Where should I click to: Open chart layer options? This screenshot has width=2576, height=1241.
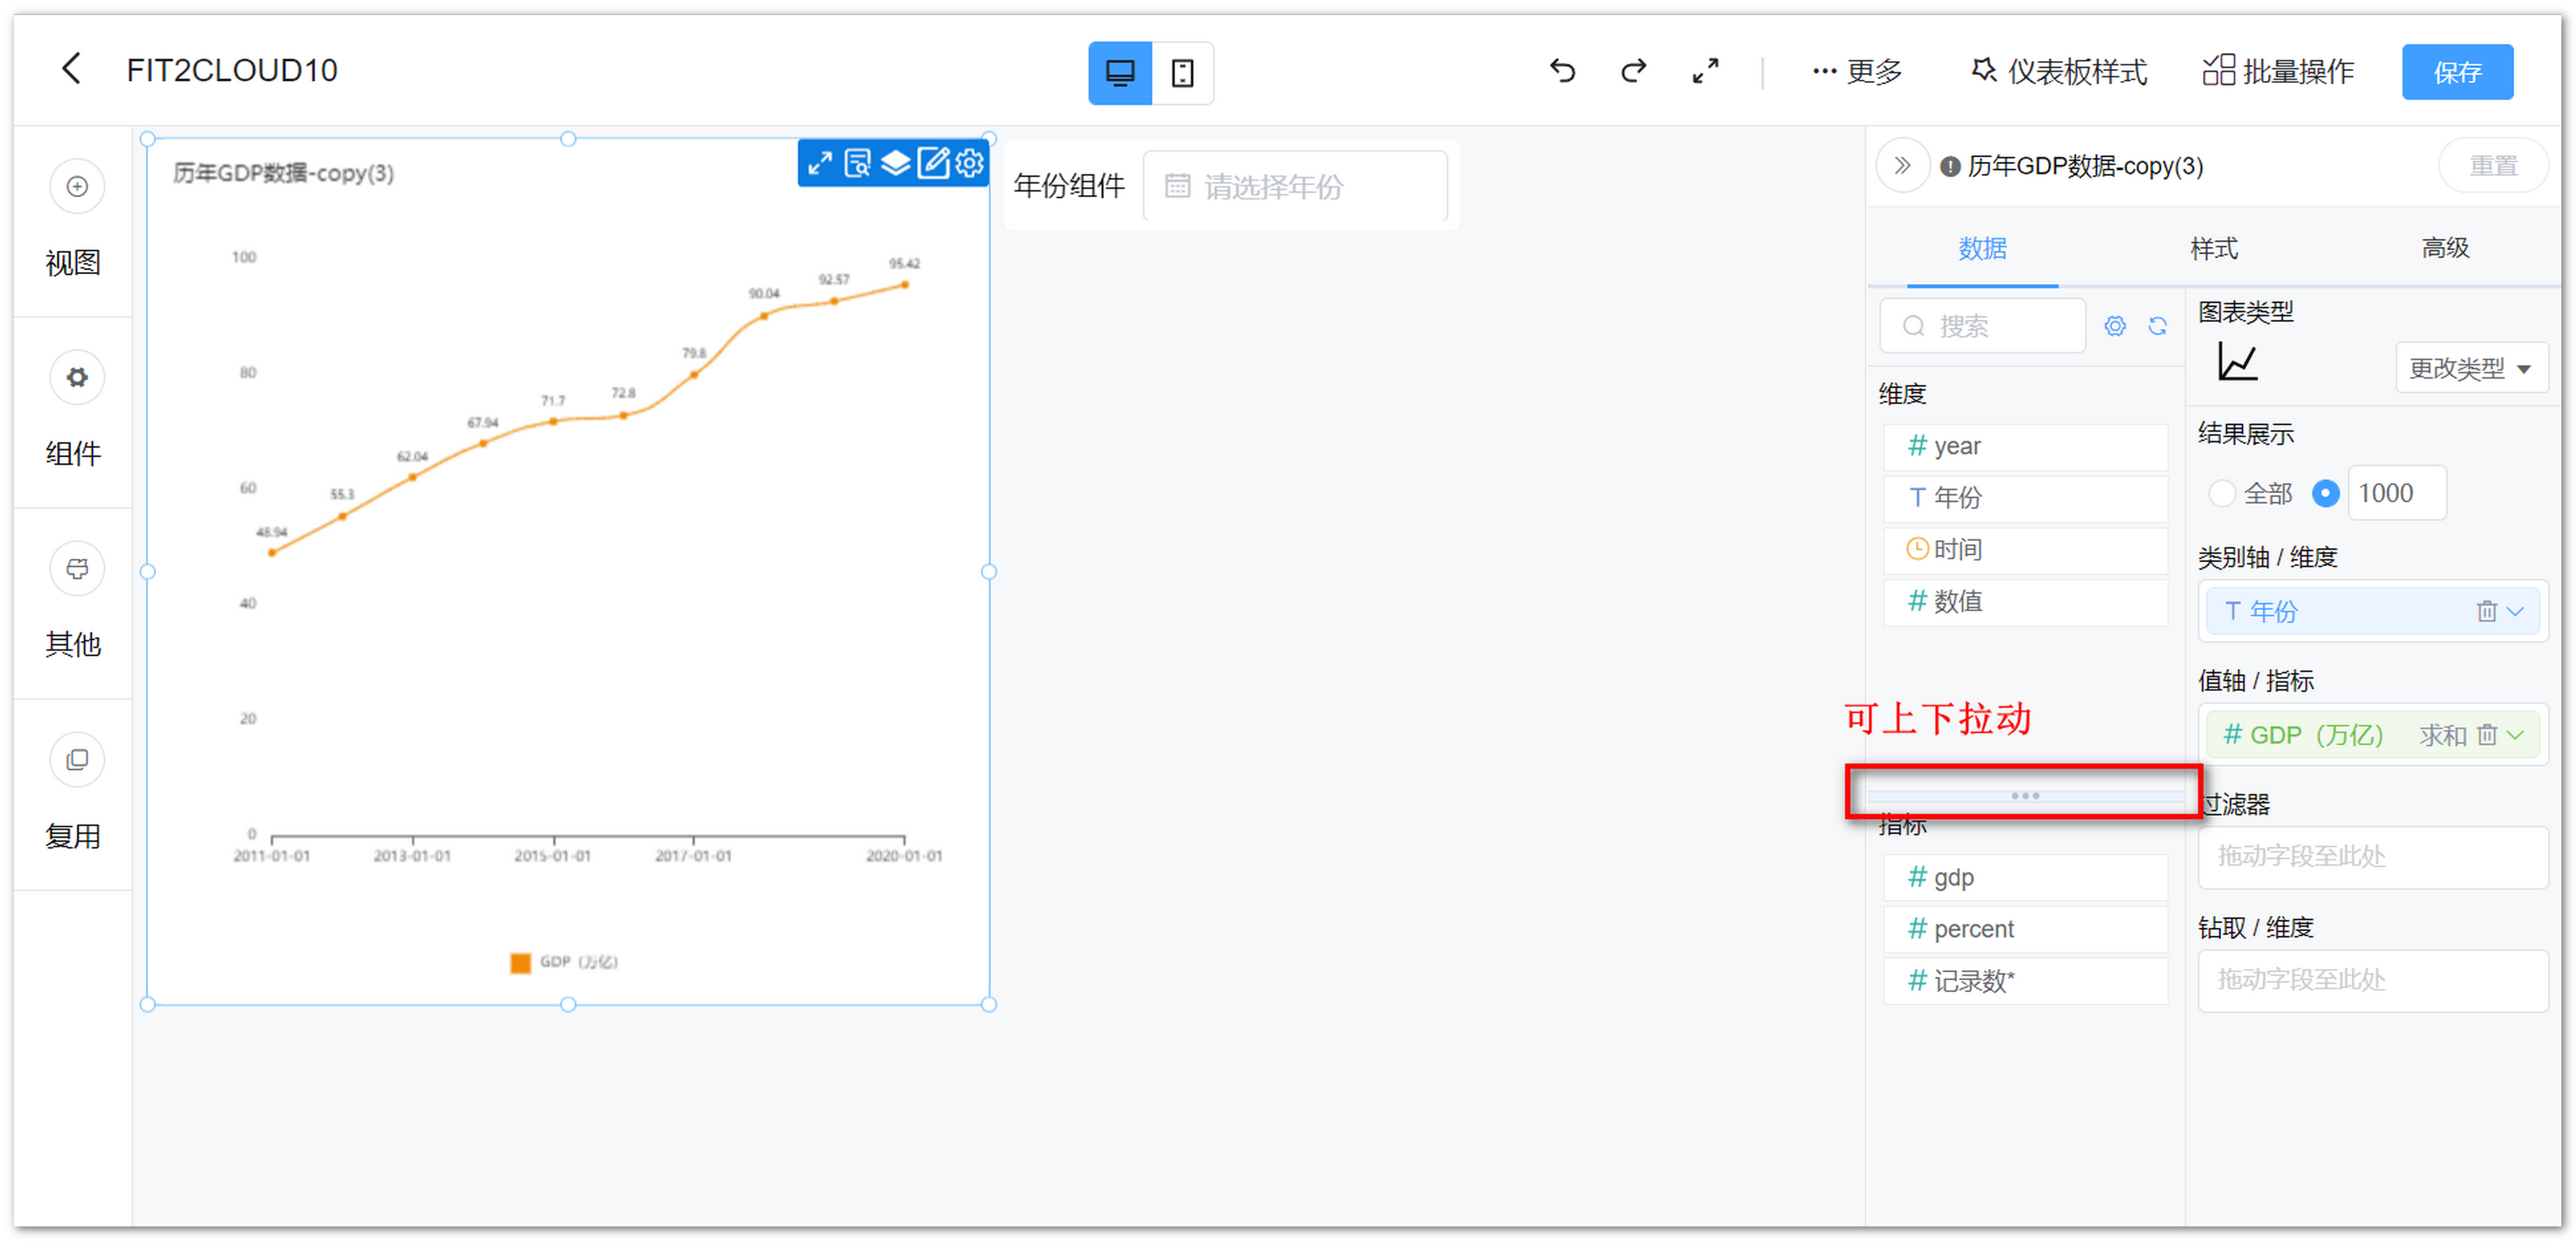895,163
